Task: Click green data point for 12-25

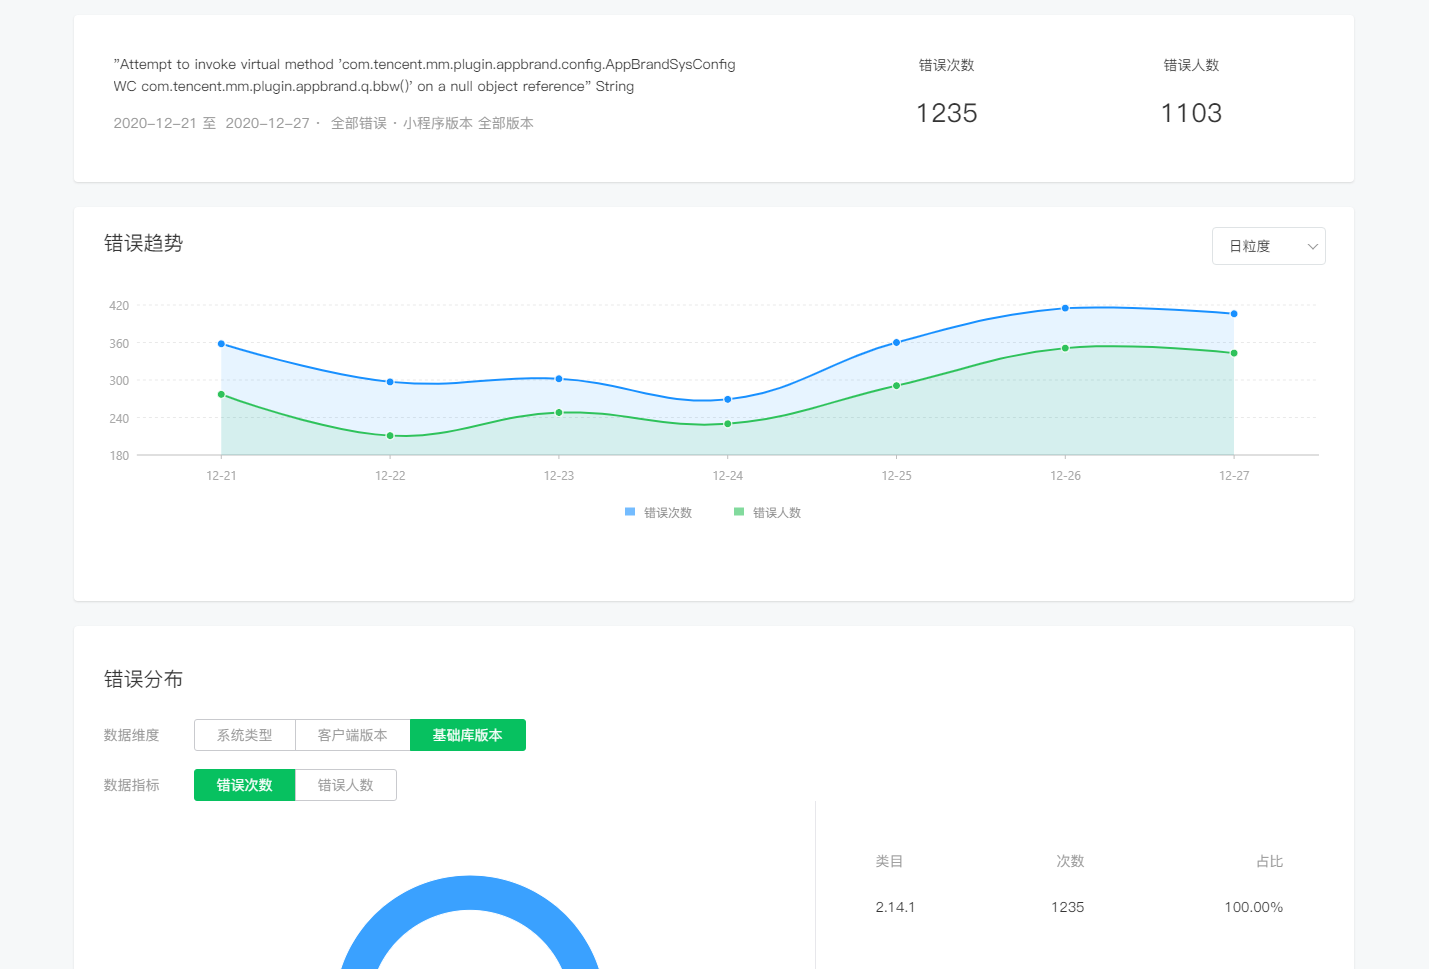Action: pyautogui.click(x=896, y=386)
